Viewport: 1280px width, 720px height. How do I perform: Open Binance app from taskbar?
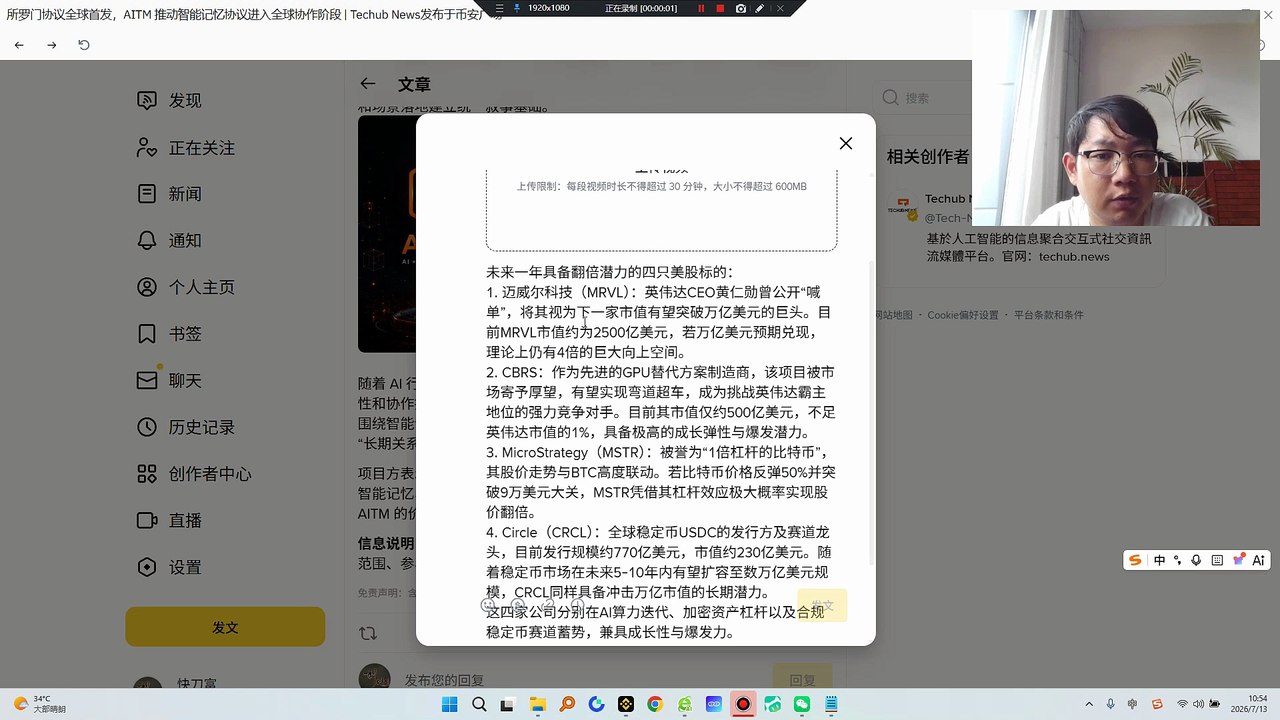click(x=626, y=704)
